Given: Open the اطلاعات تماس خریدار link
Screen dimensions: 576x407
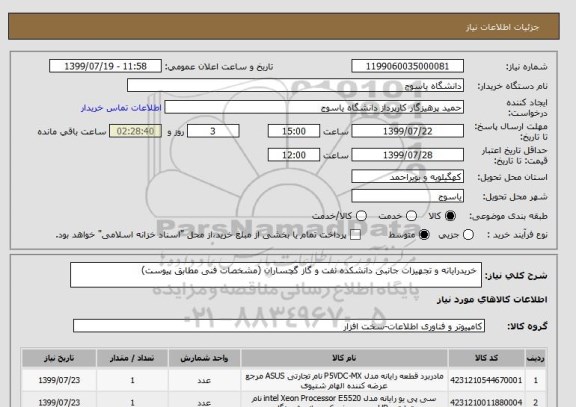Looking at the screenshot, I should coord(121,108).
